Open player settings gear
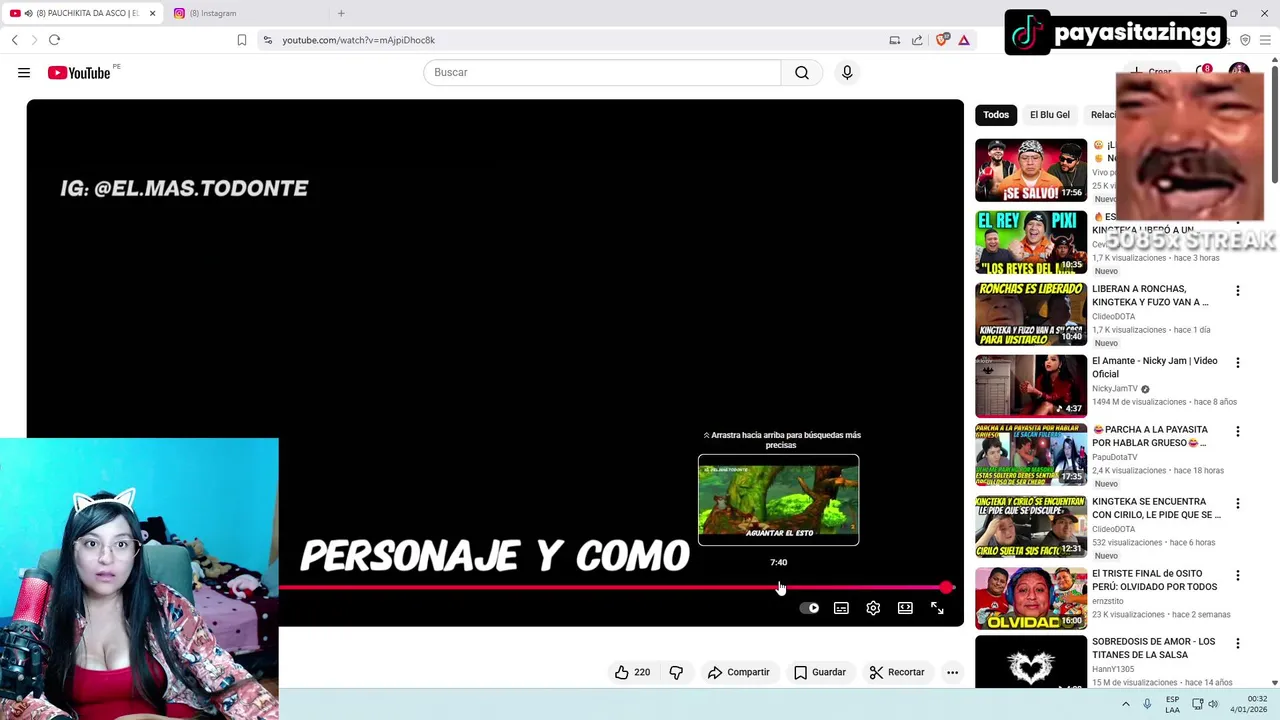1280x720 pixels. 873,608
